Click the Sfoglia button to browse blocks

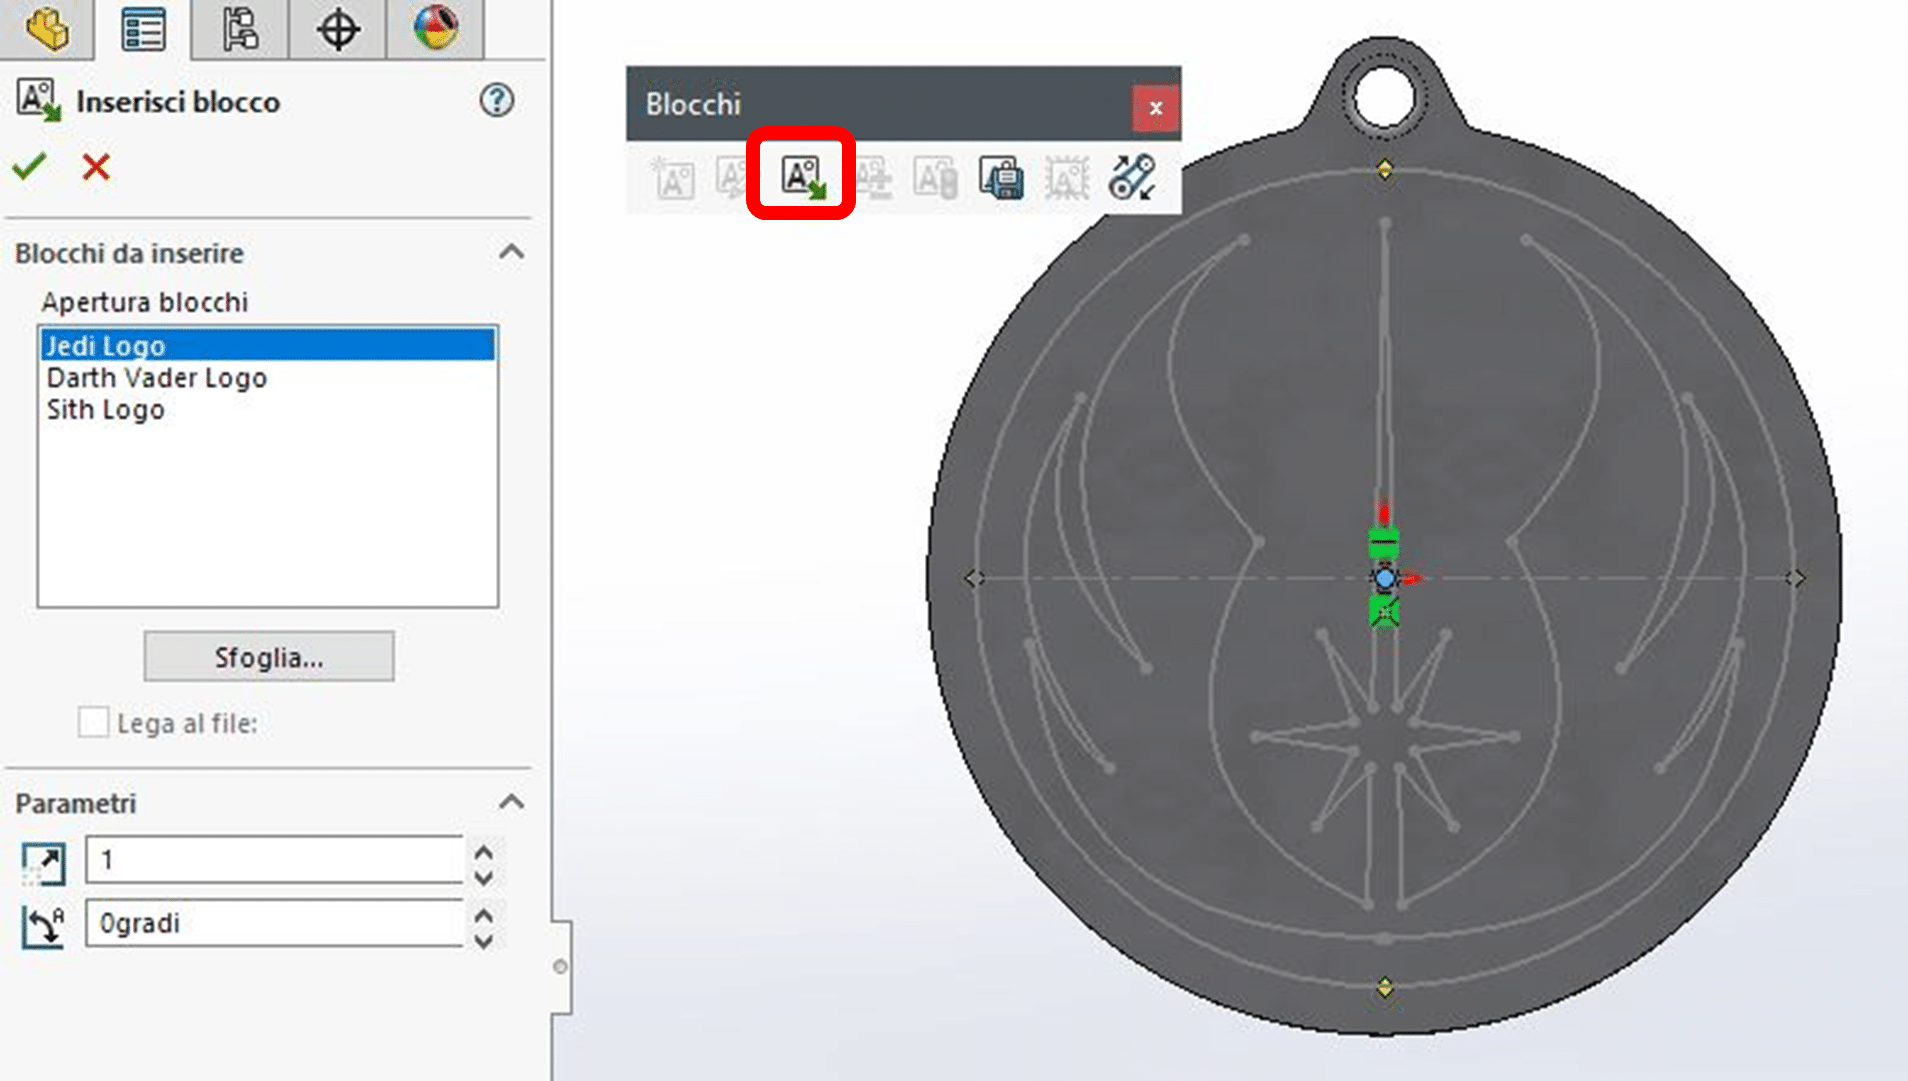point(268,656)
